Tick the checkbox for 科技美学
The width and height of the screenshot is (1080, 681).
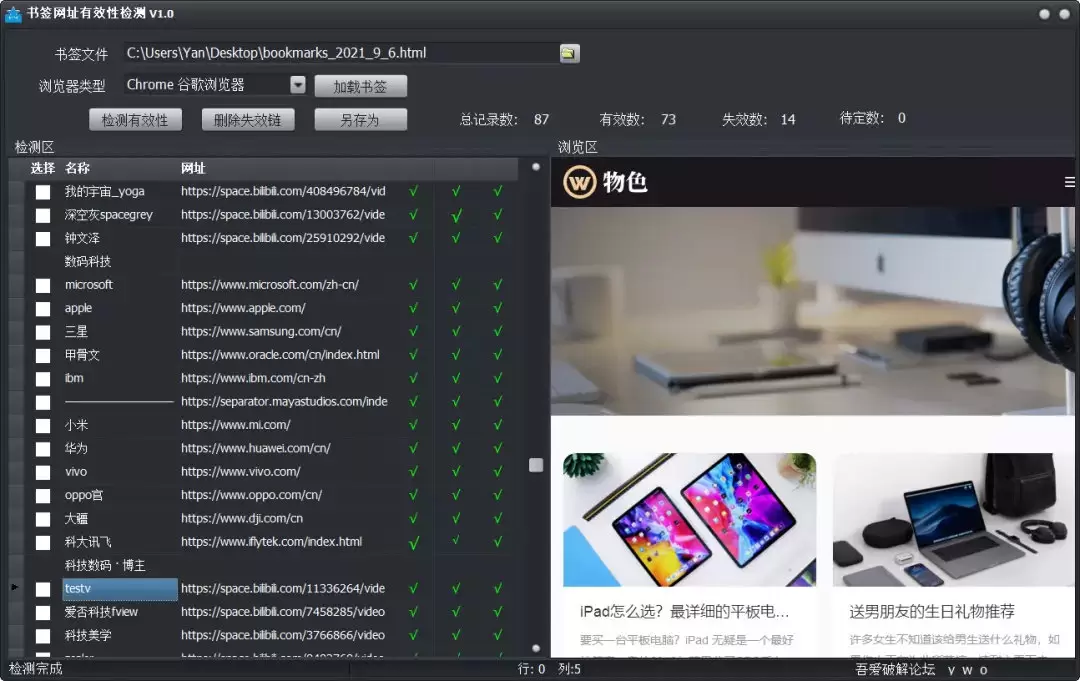(43, 636)
